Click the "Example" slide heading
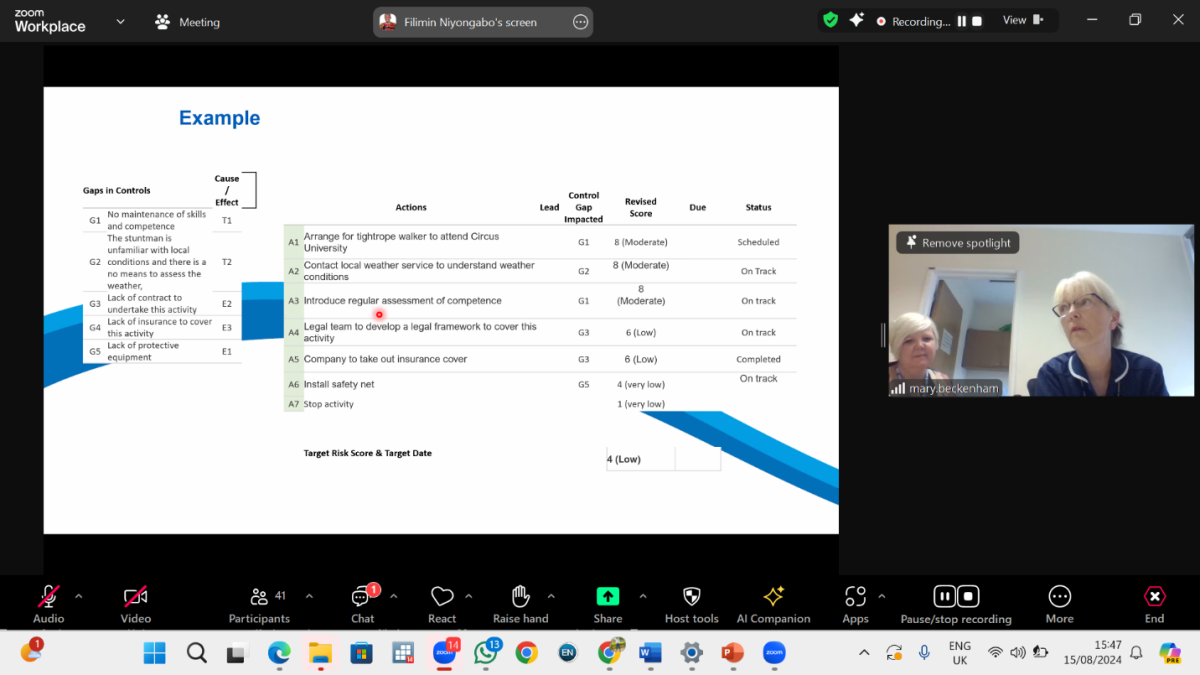The width and height of the screenshot is (1200, 675). pos(219,118)
